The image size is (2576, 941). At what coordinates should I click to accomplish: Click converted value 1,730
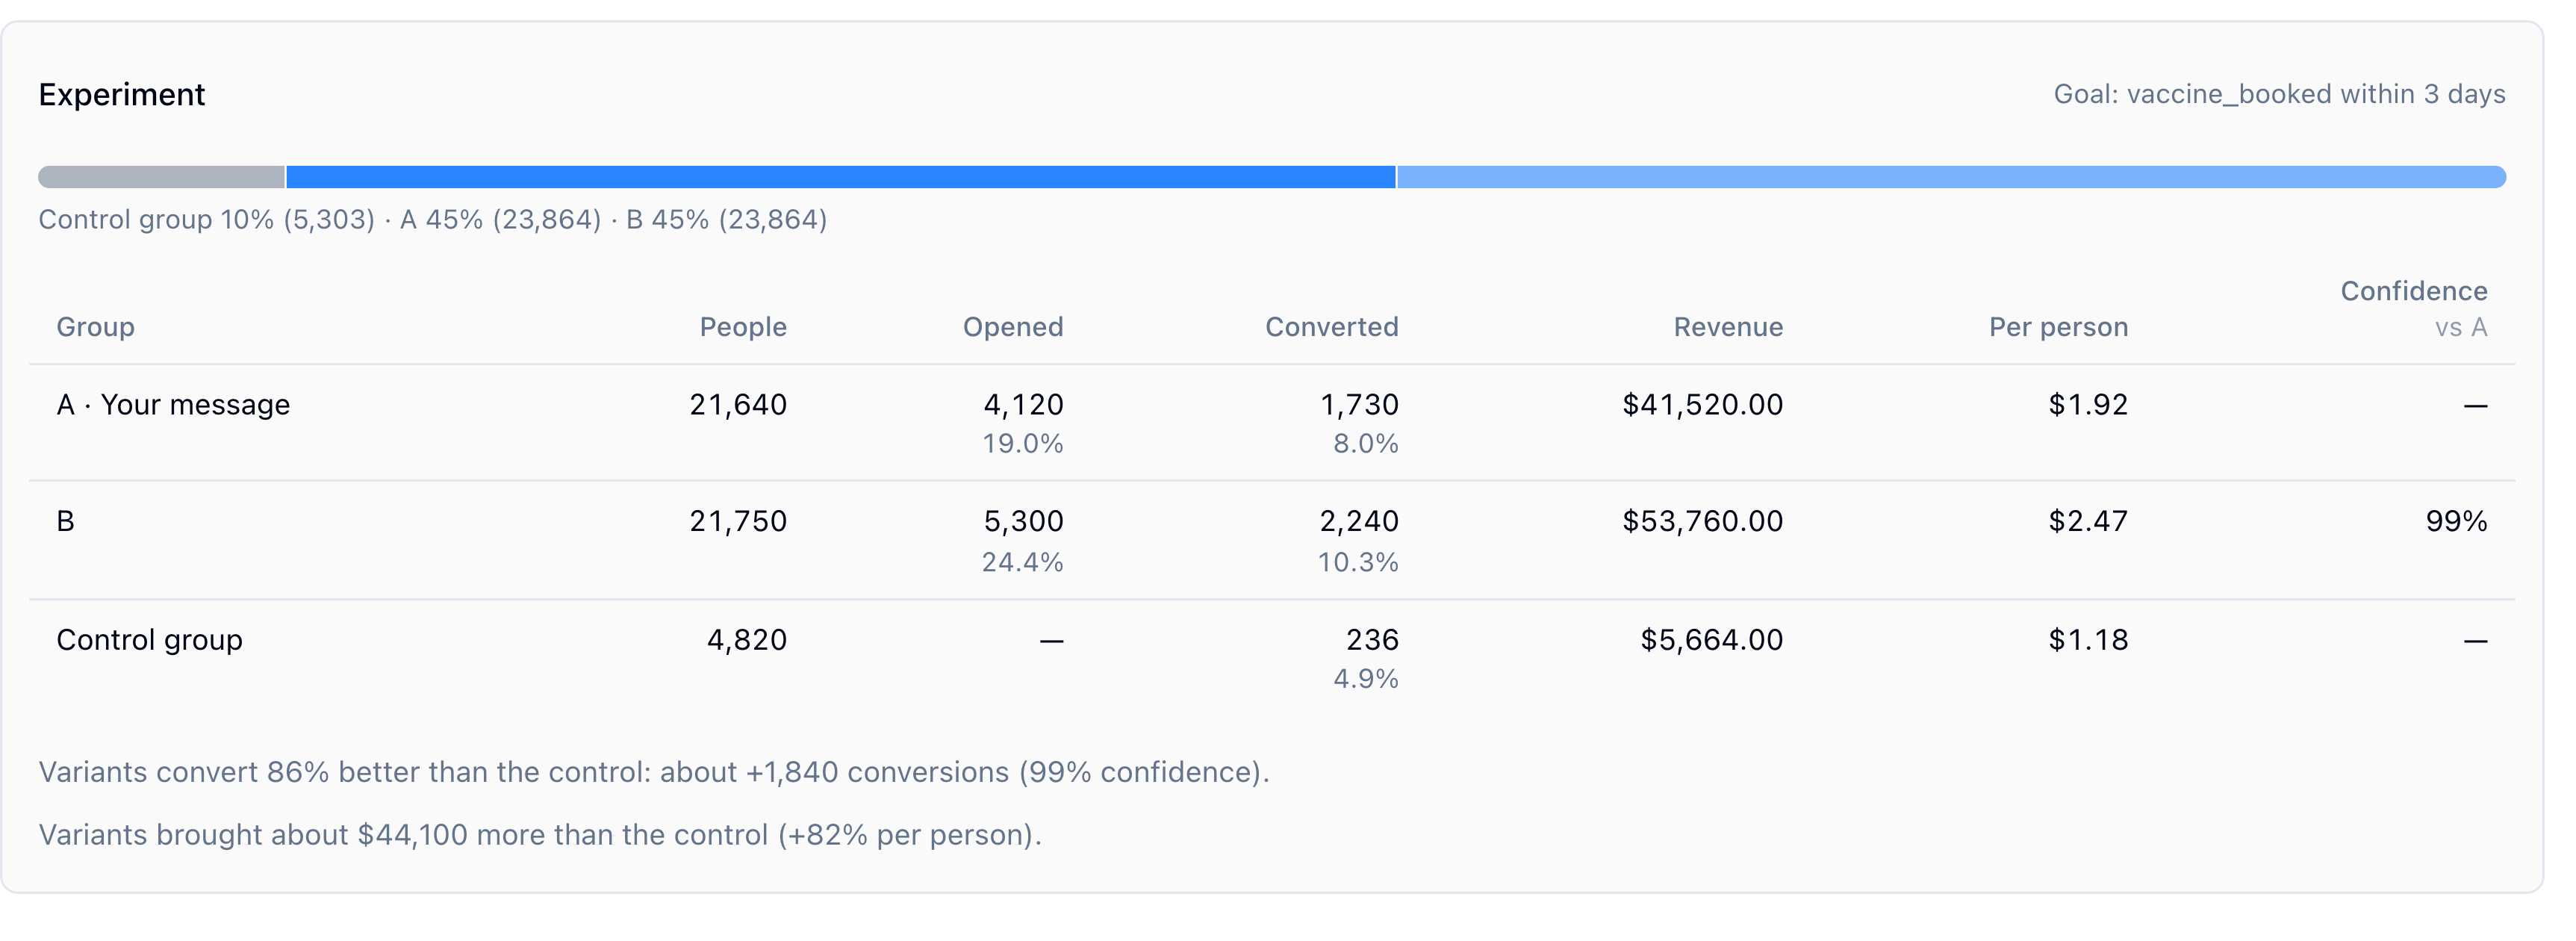coord(1359,405)
